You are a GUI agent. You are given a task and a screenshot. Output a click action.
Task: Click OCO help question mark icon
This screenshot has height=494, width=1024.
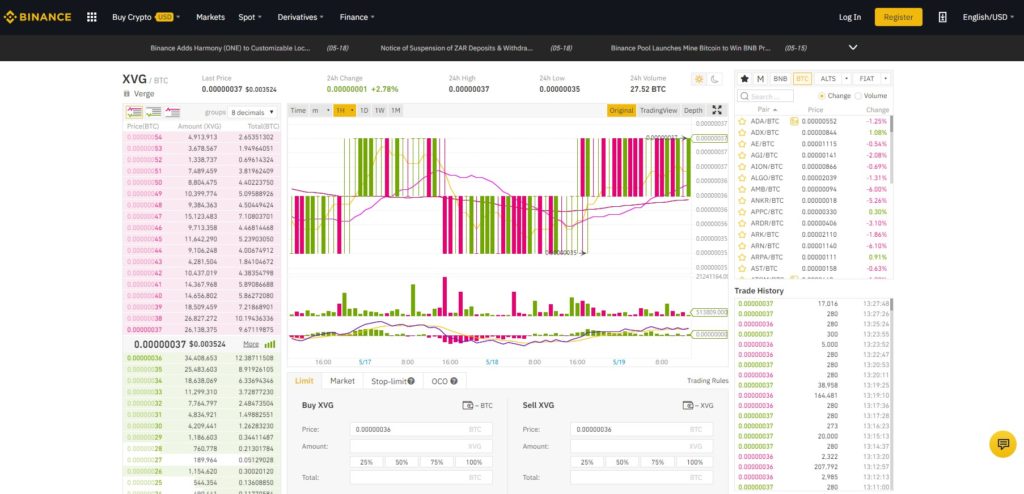coord(453,381)
